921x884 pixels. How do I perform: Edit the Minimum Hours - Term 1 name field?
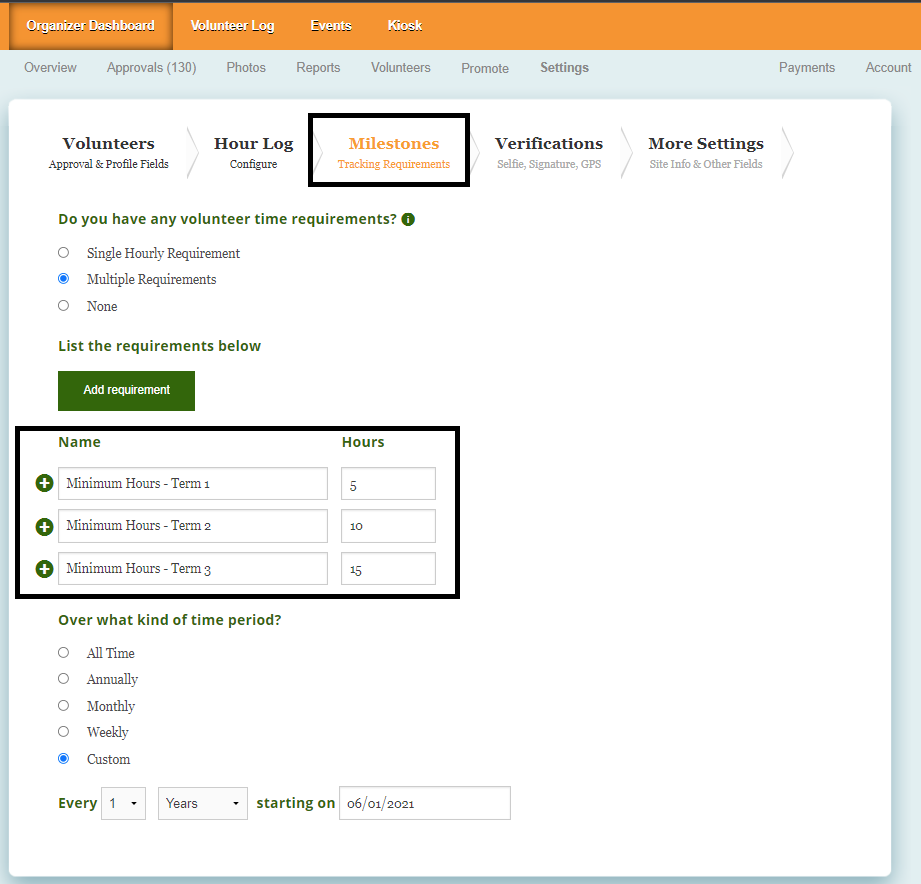click(193, 483)
